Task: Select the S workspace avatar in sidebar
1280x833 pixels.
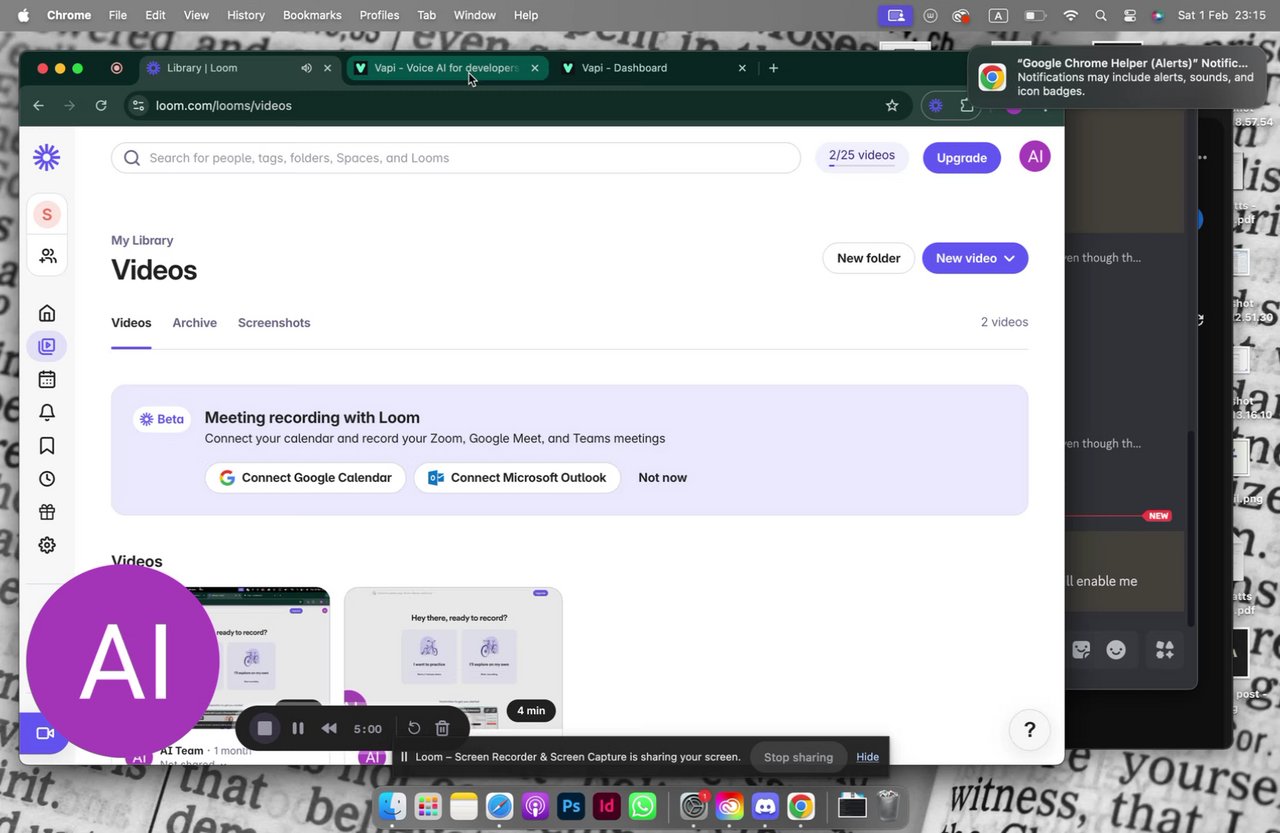Action: [x=47, y=214]
